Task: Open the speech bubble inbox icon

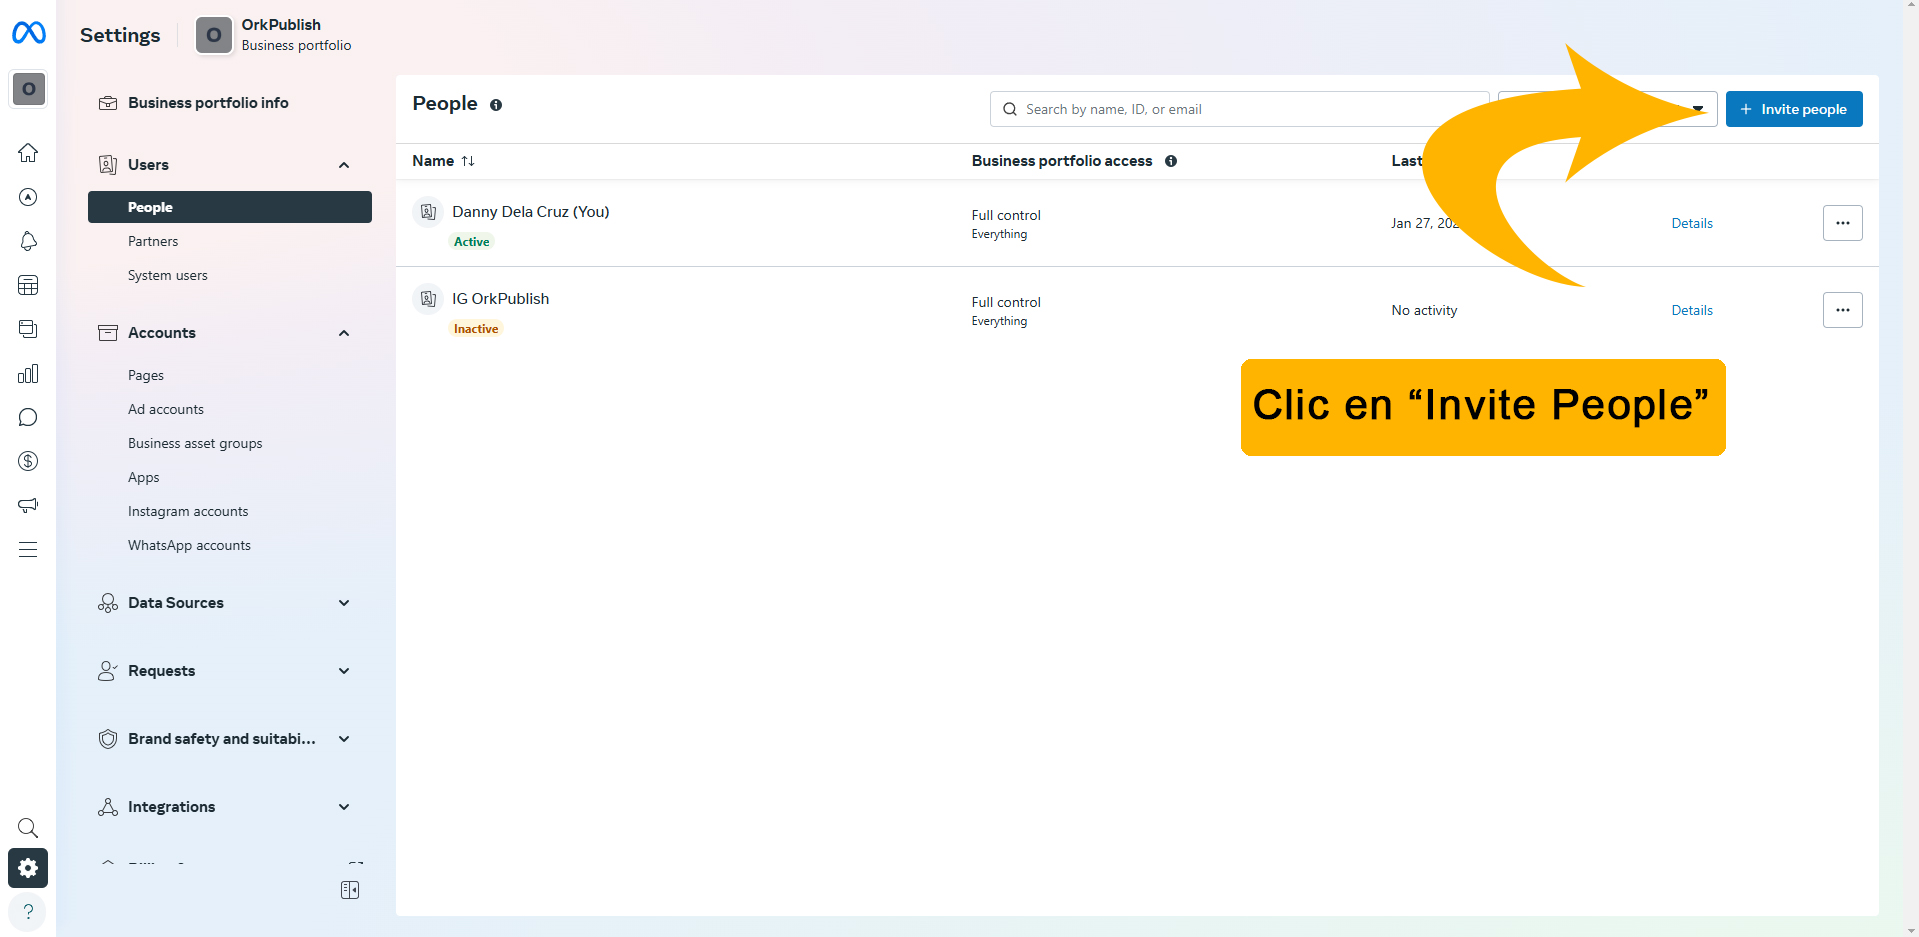Action: [x=28, y=417]
